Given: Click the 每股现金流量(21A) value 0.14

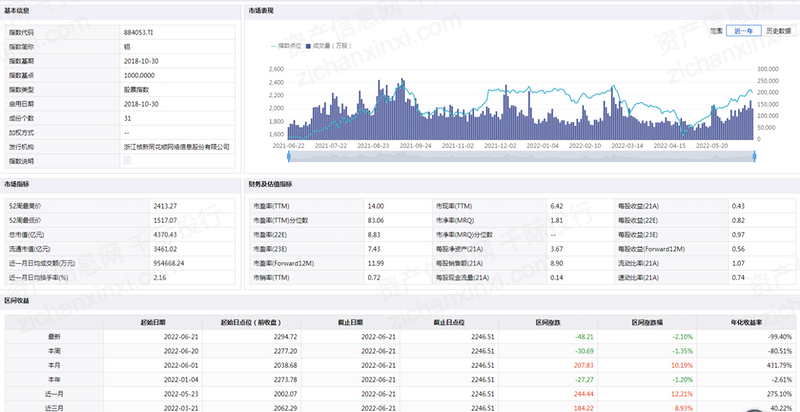Looking at the screenshot, I should (557, 277).
